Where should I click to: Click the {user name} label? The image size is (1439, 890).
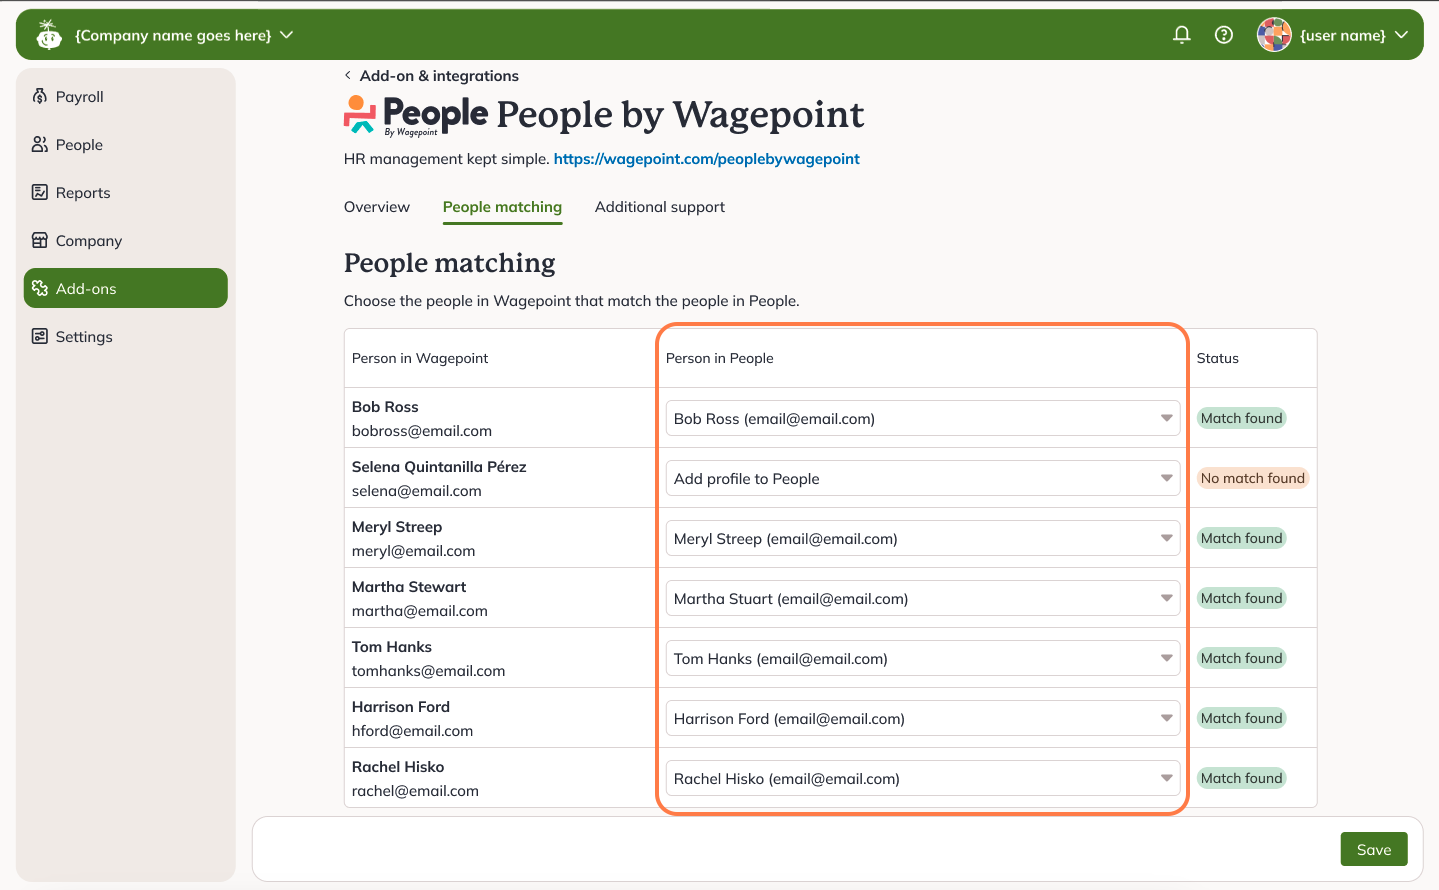pos(1342,35)
